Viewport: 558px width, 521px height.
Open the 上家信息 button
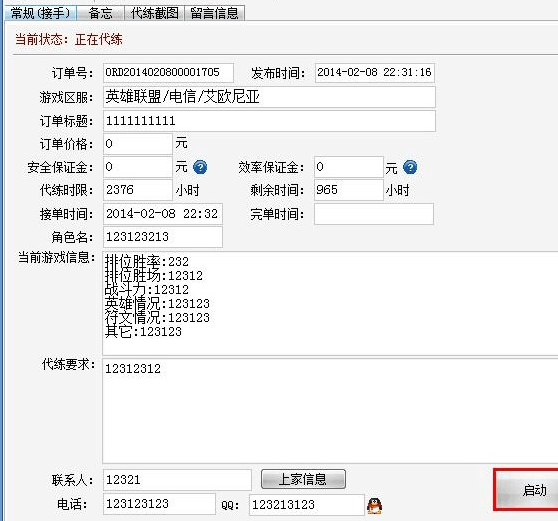(303, 479)
